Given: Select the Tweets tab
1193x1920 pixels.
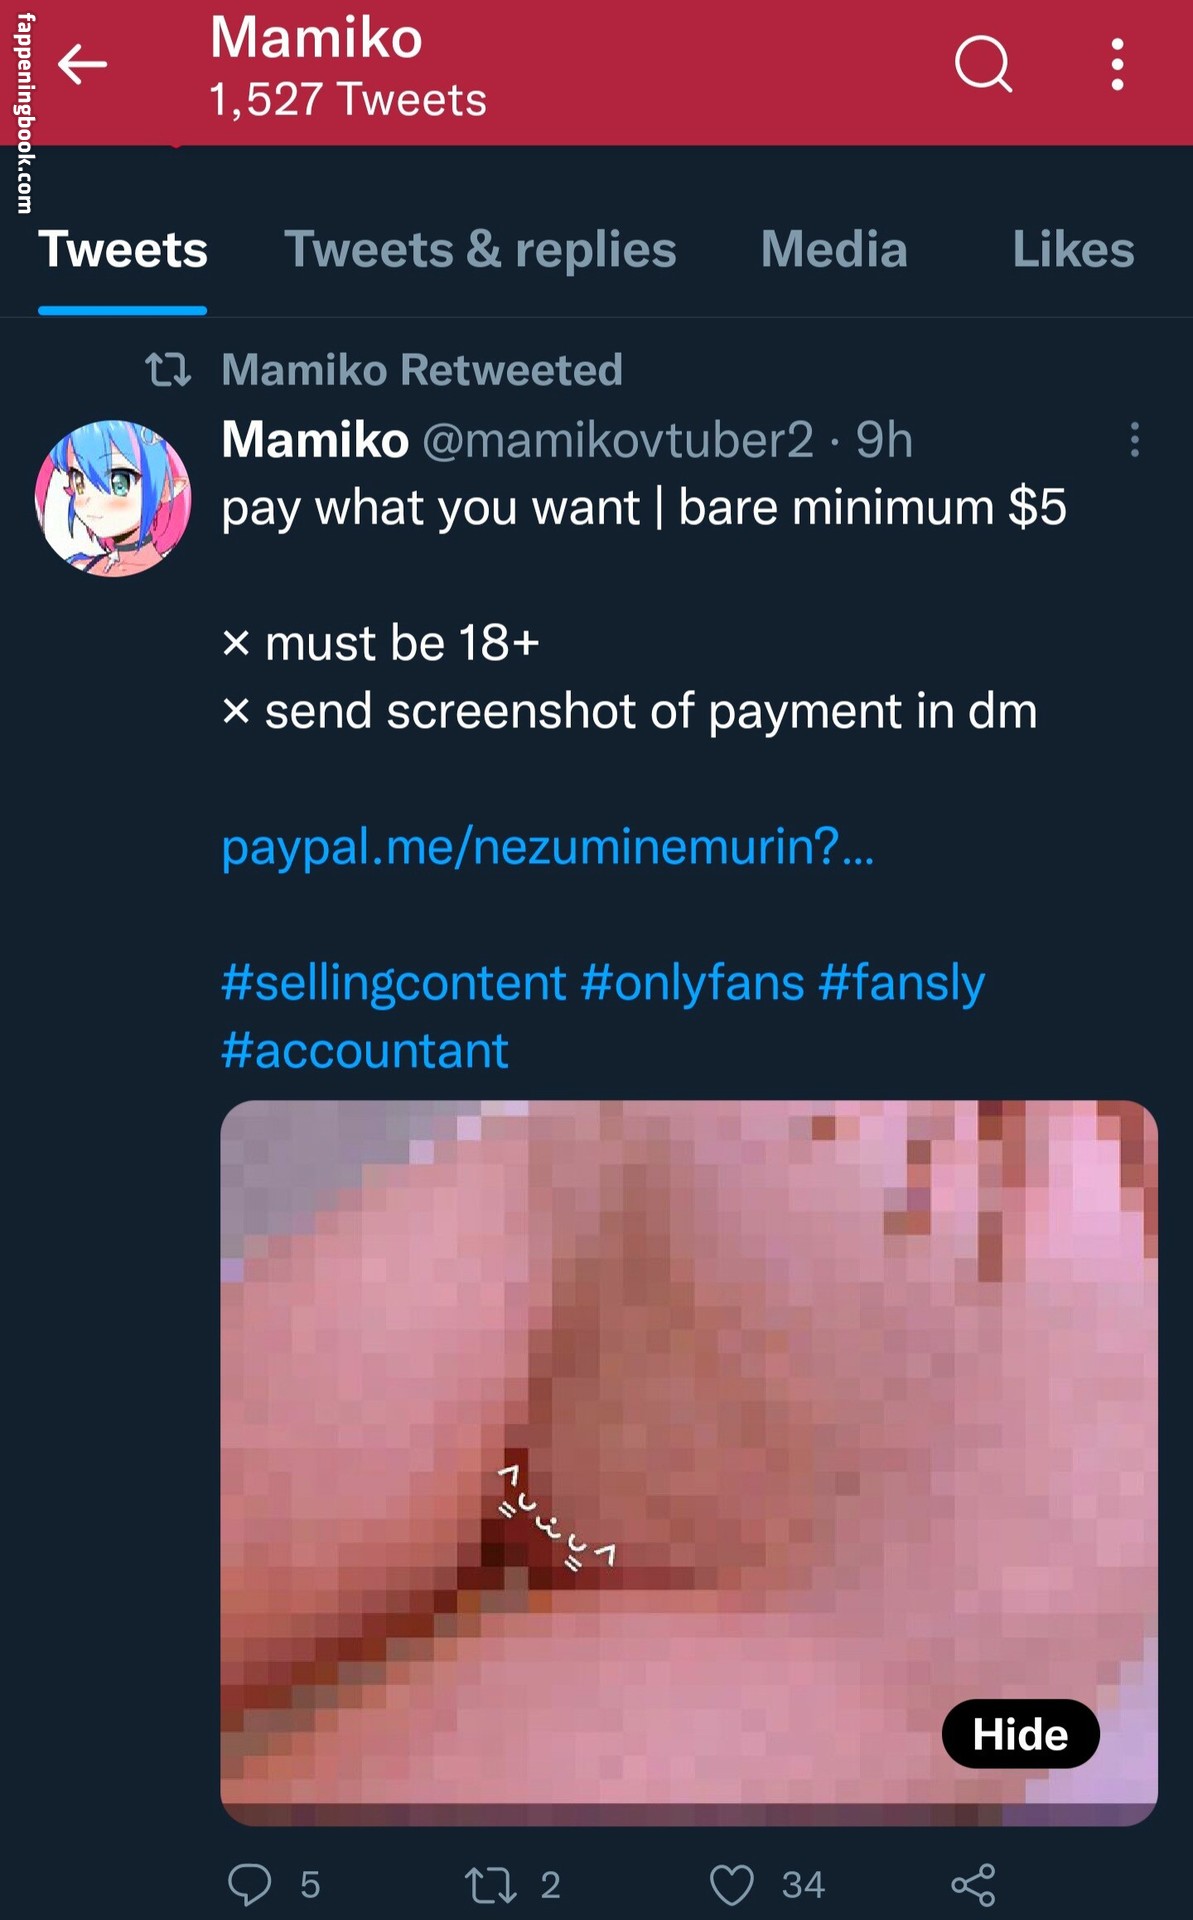Looking at the screenshot, I should [123, 249].
